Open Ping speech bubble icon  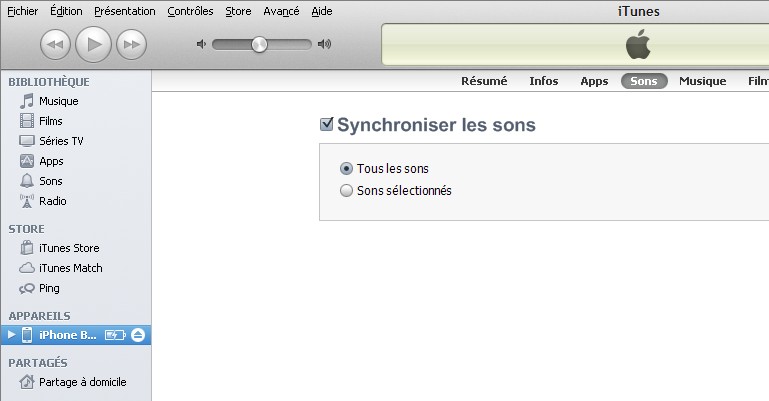(26, 288)
